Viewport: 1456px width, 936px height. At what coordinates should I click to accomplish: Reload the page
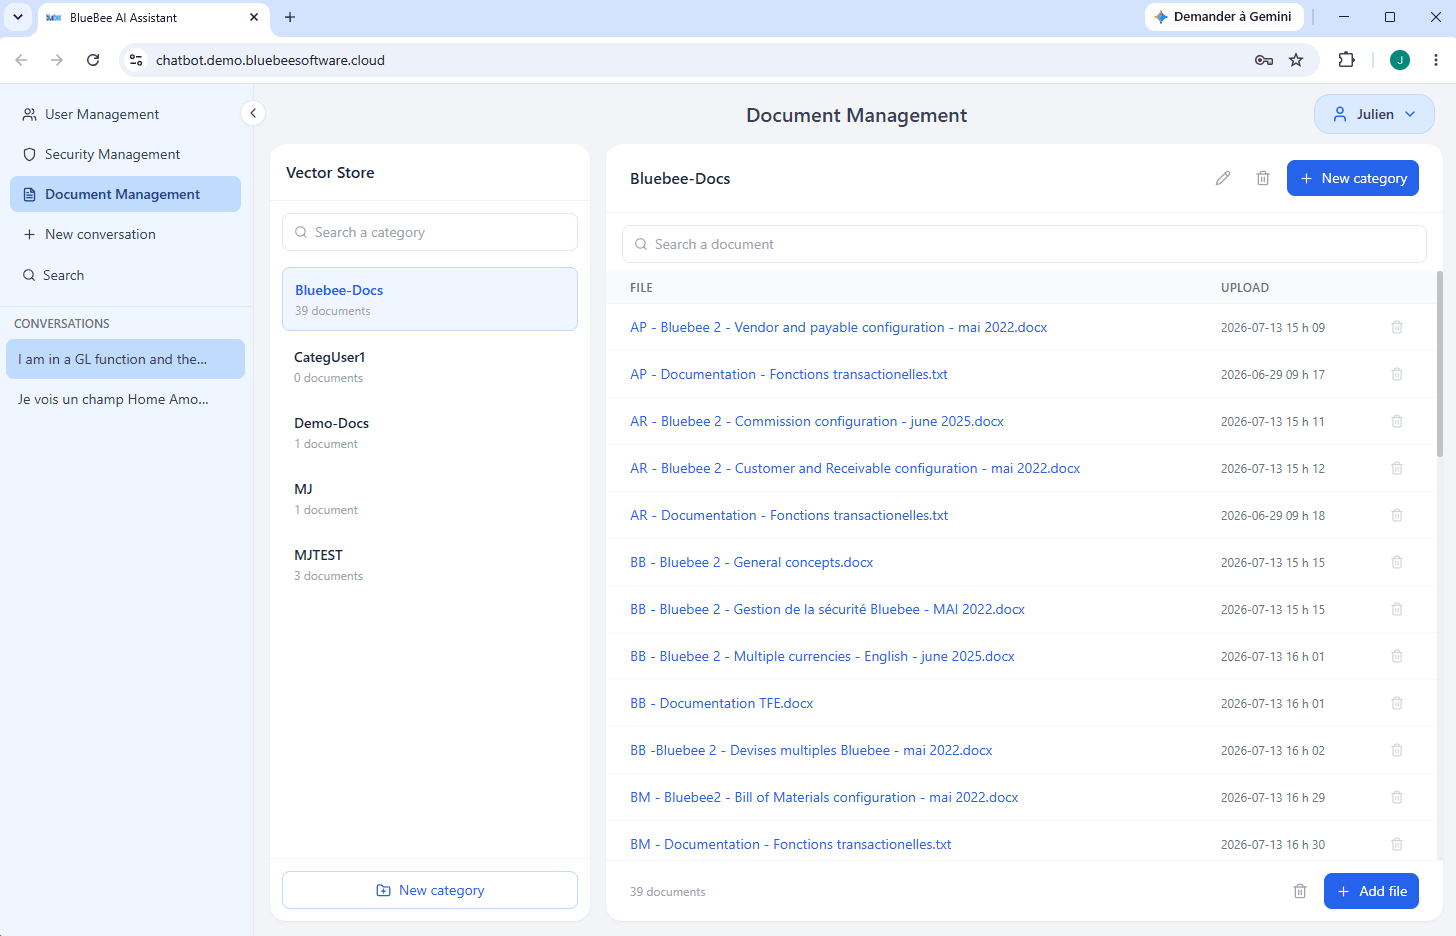[93, 60]
